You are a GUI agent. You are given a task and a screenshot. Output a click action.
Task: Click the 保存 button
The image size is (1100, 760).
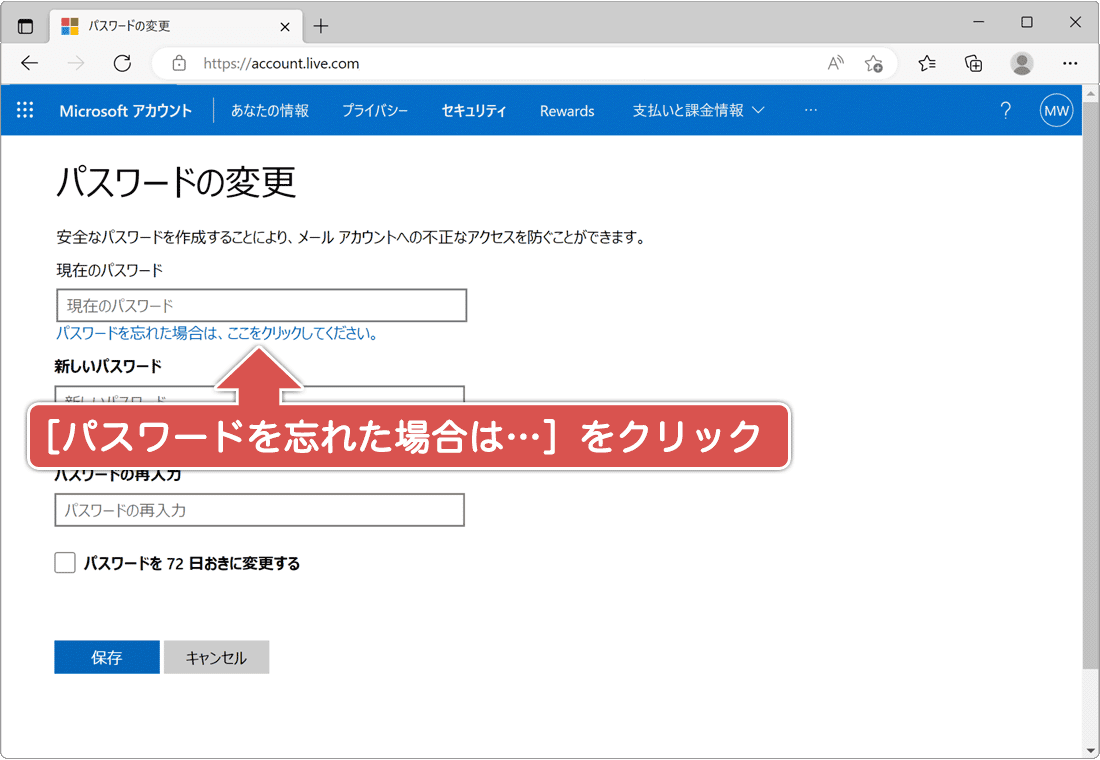107,657
